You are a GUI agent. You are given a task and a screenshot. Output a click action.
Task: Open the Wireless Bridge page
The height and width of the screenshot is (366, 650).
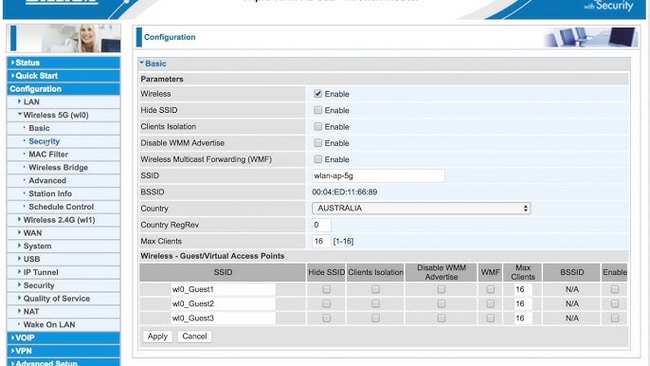(x=58, y=167)
